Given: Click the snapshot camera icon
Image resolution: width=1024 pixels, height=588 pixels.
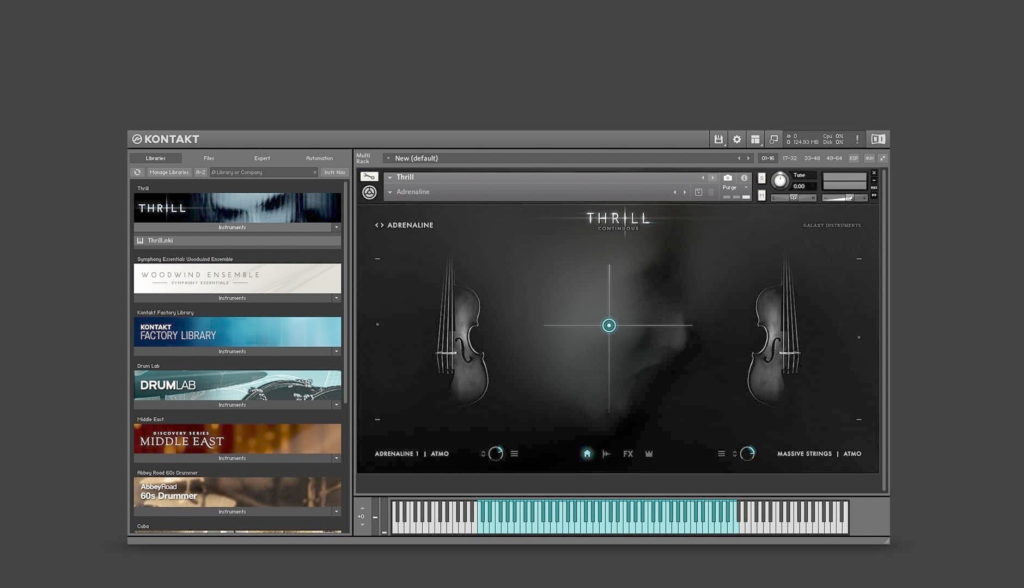Looking at the screenshot, I should tap(727, 178).
